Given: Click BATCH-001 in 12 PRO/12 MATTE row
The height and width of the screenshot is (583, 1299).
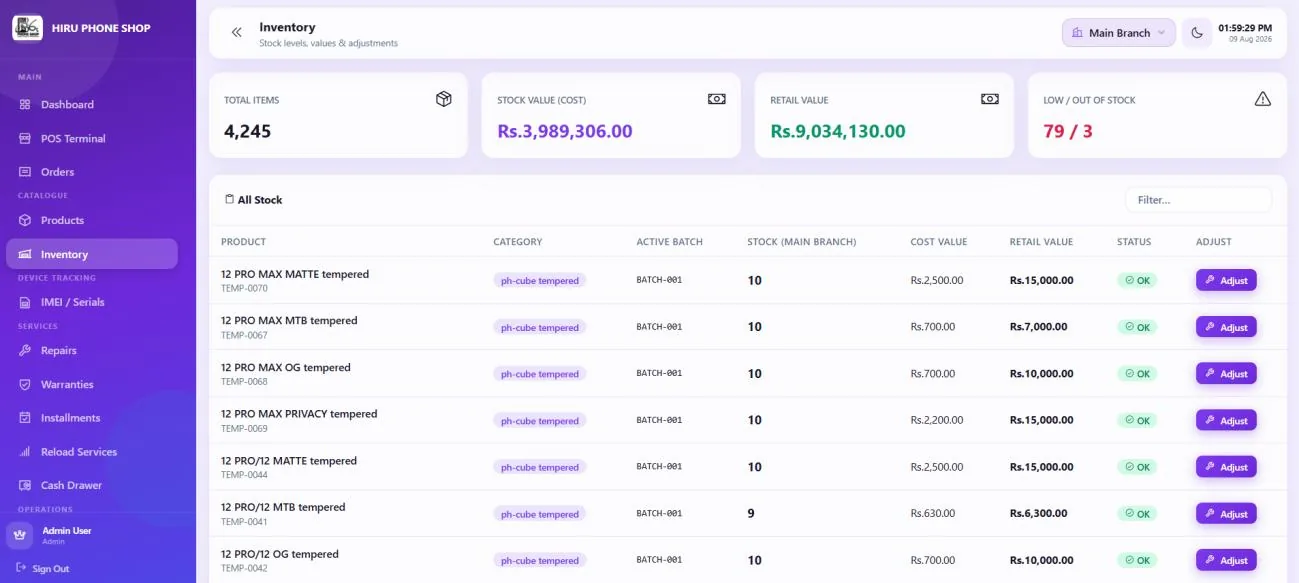Looking at the screenshot, I should (x=659, y=466).
